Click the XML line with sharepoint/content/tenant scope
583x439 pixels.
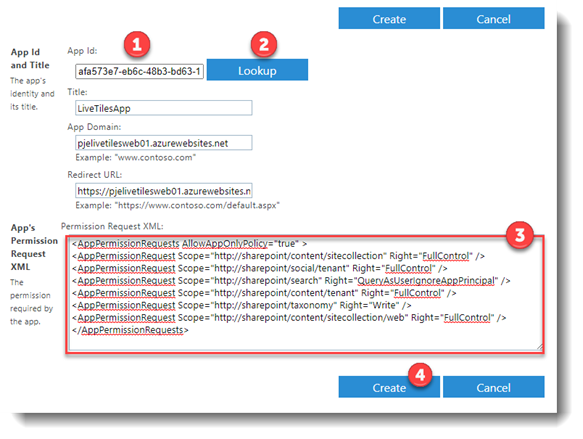click(x=264, y=293)
